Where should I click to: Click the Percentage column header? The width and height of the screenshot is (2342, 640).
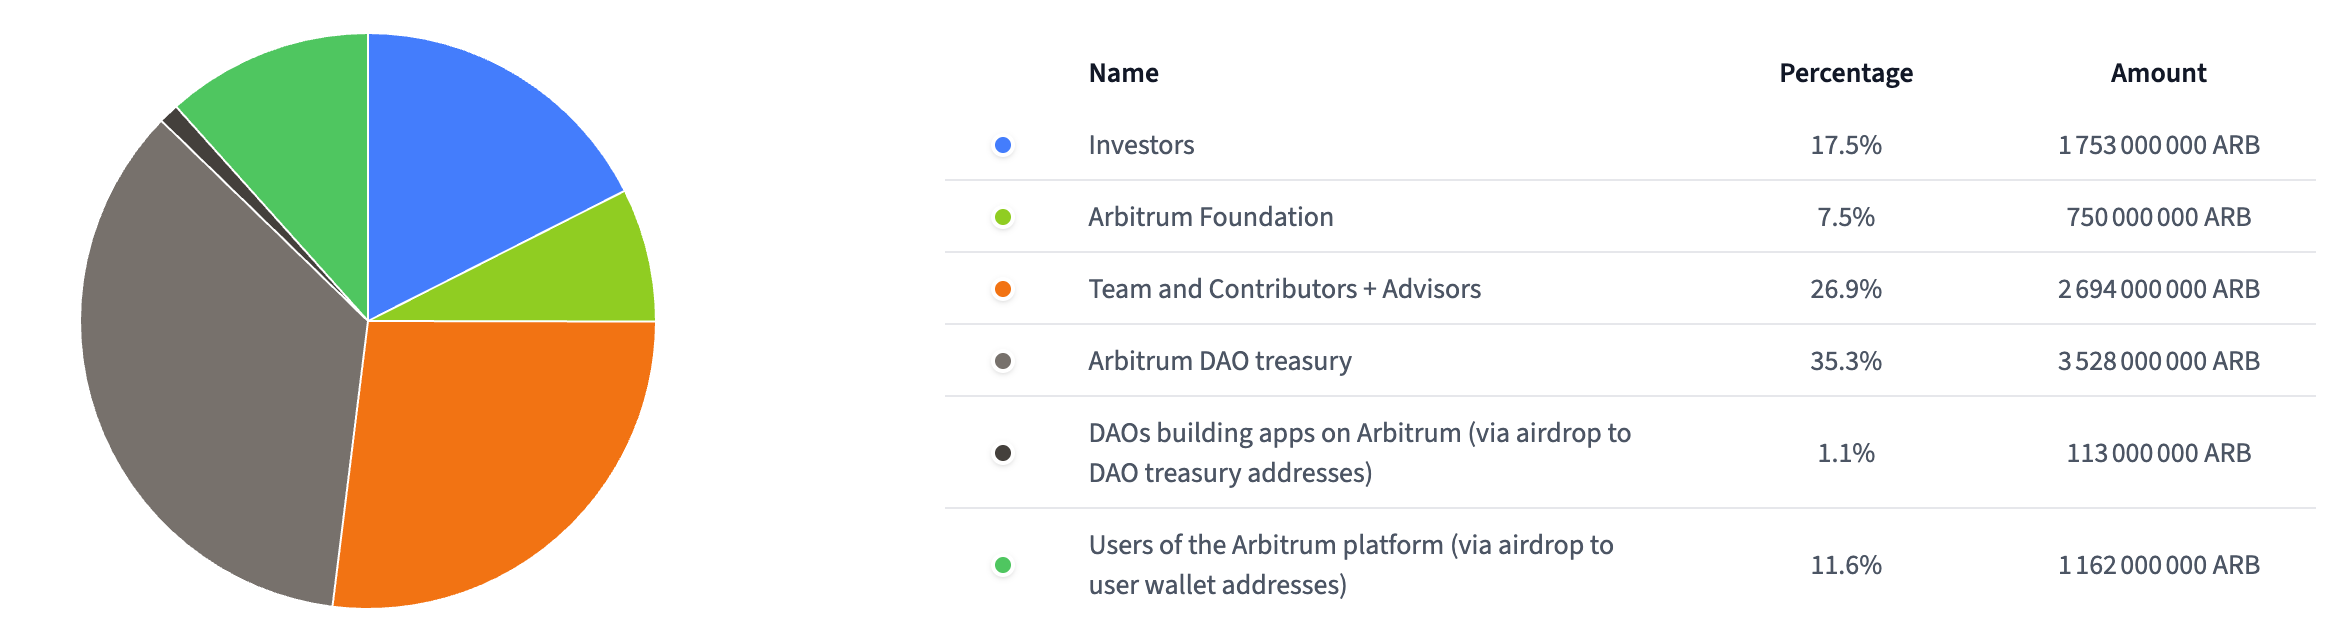1845,73
